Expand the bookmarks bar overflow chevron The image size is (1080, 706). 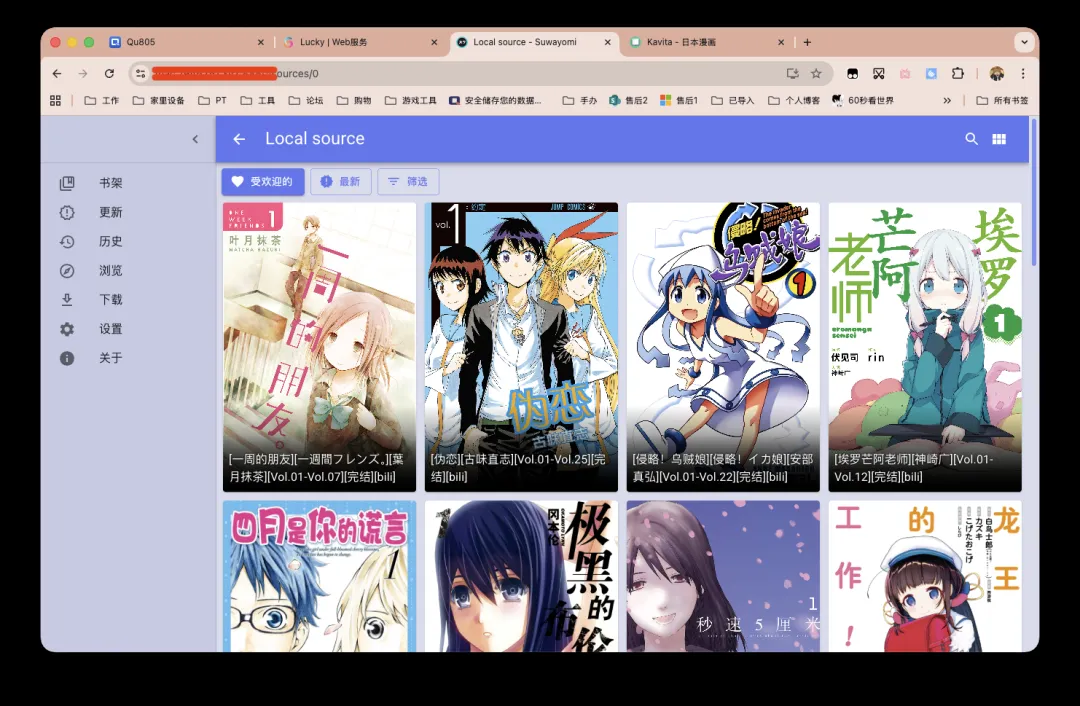947,100
